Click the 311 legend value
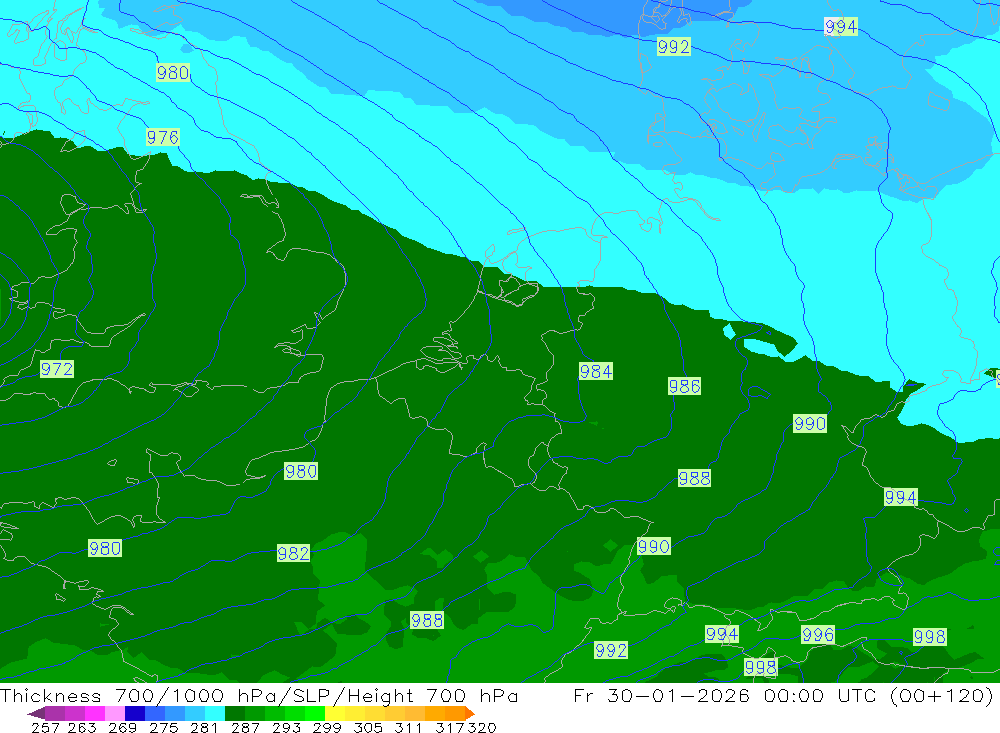 point(408,727)
